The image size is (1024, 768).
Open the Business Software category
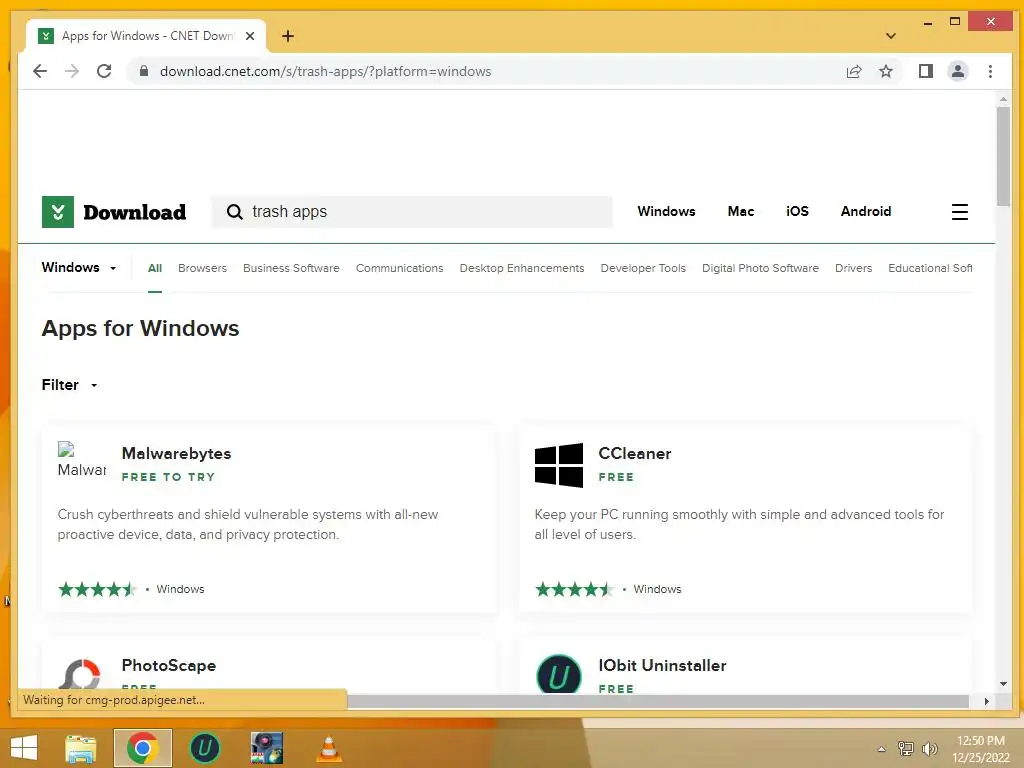click(291, 268)
